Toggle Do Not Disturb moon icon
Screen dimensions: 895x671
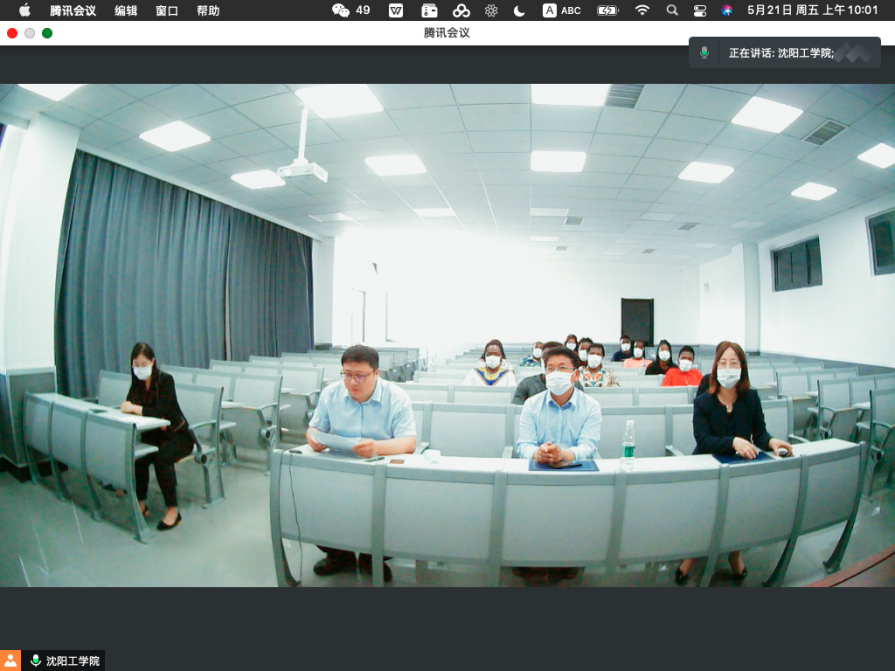[x=519, y=10]
